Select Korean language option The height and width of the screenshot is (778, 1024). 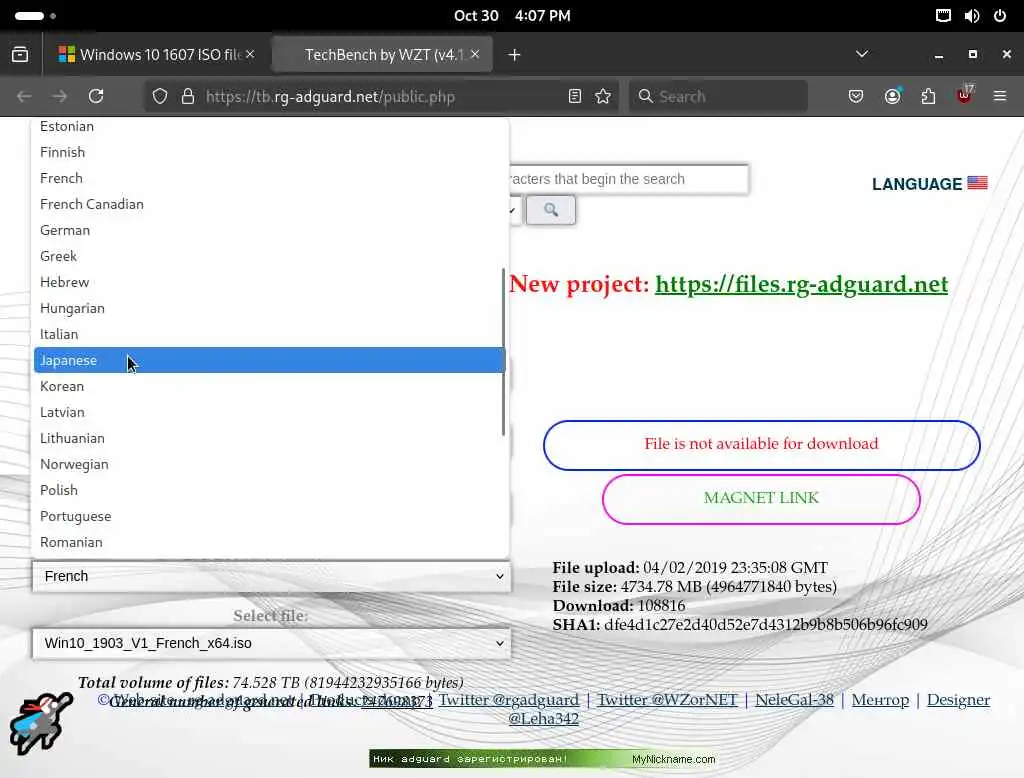(270, 386)
